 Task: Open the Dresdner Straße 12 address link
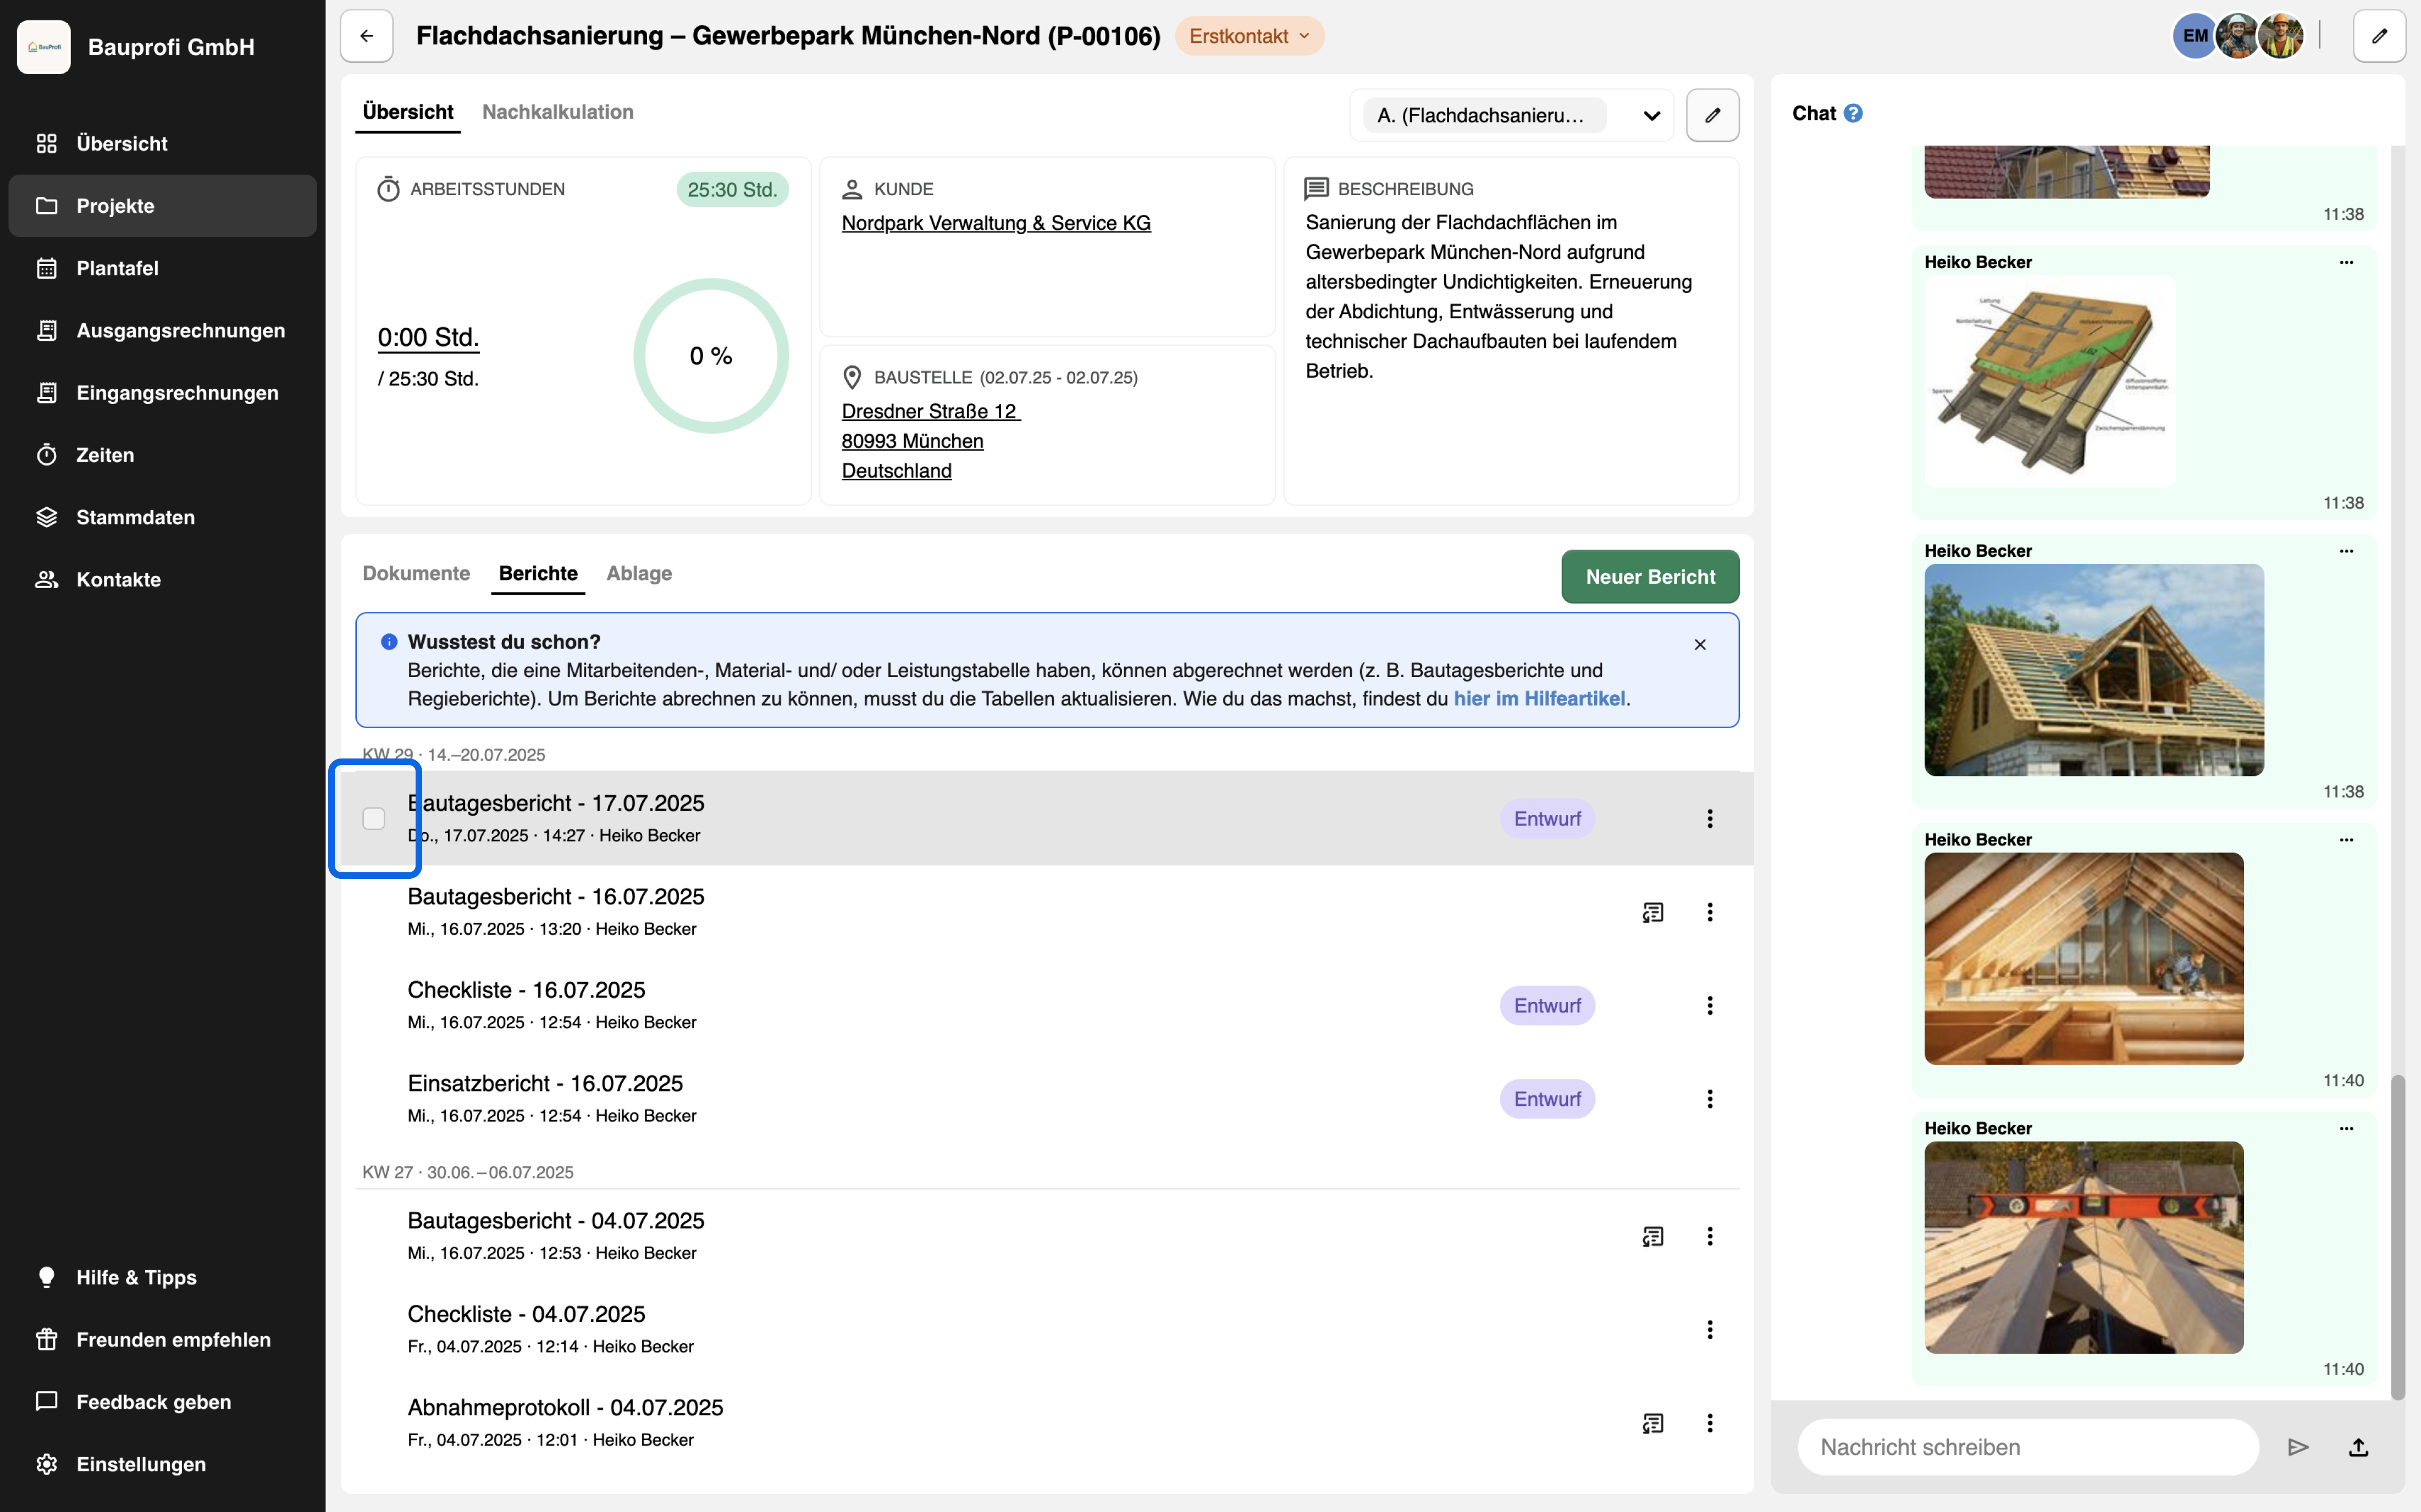(x=930, y=411)
